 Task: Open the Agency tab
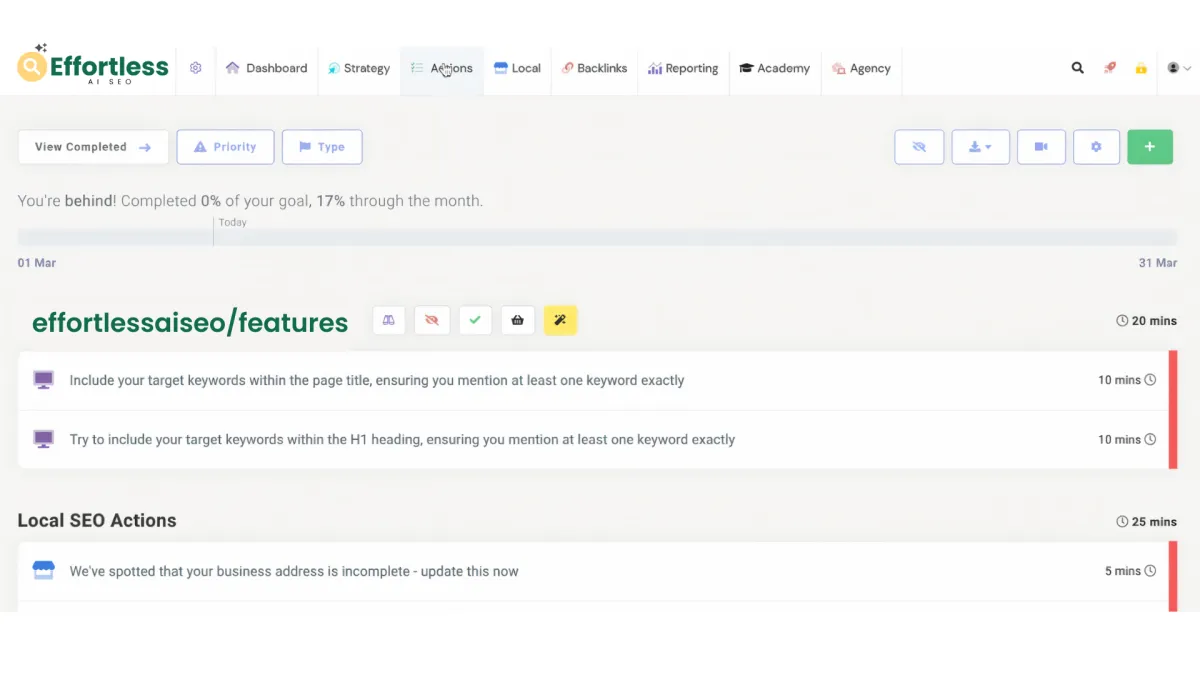pyautogui.click(x=861, y=68)
